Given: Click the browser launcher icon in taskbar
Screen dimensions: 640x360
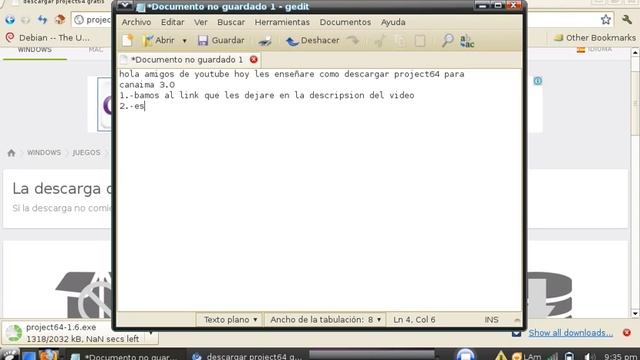Looking at the screenshot, I should 48,355.
